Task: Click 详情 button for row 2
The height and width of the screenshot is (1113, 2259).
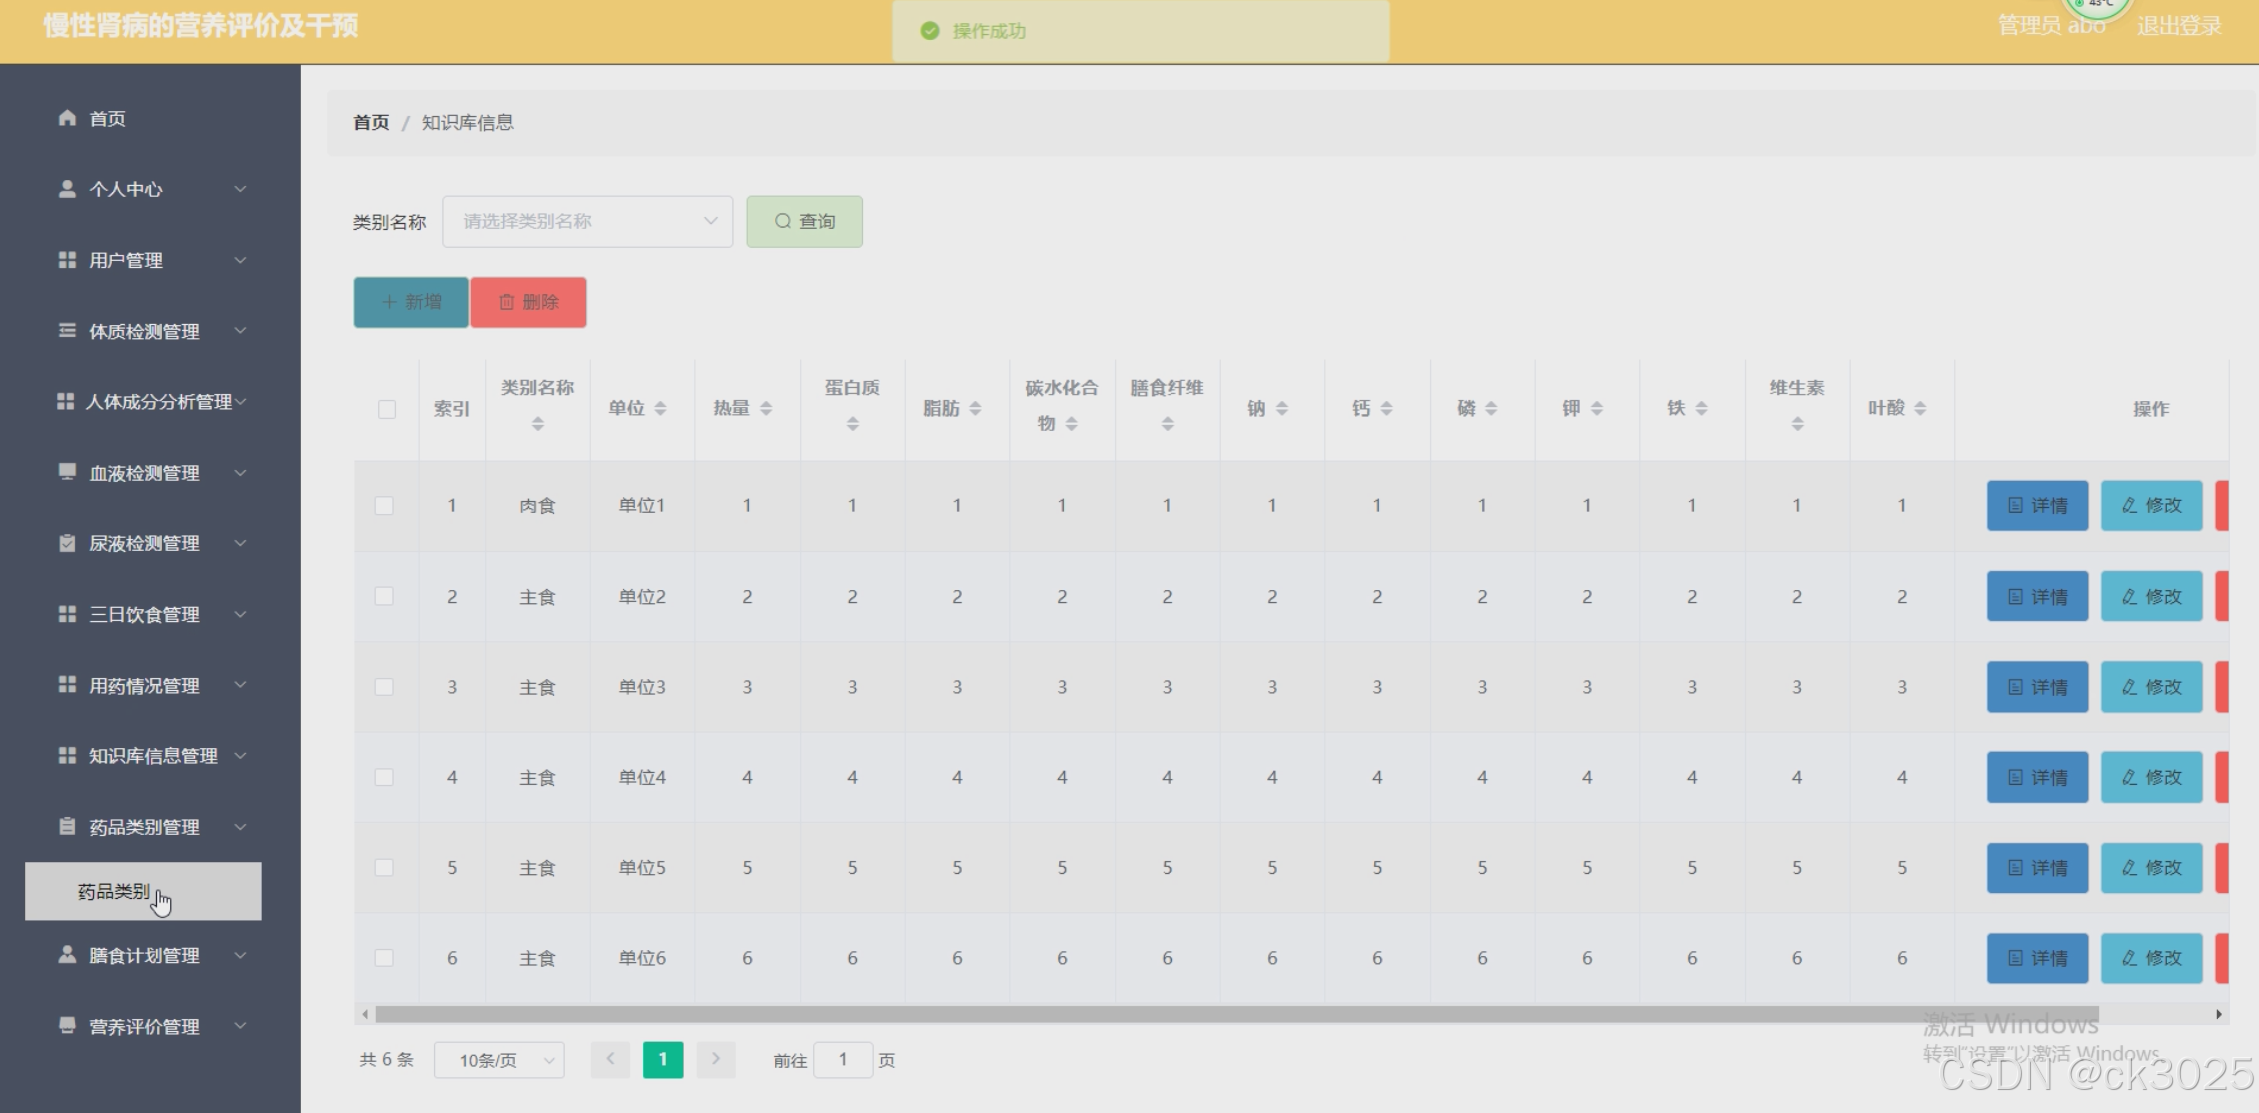Action: pos(2037,597)
